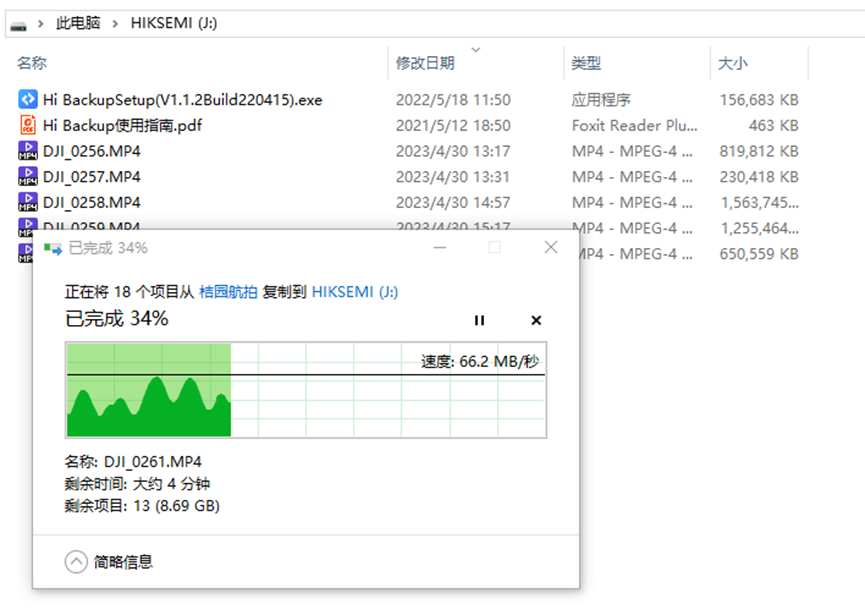This screenshot has width=865, height=615.
Task: Sort files by 大小 column header
Action: [732, 63]
